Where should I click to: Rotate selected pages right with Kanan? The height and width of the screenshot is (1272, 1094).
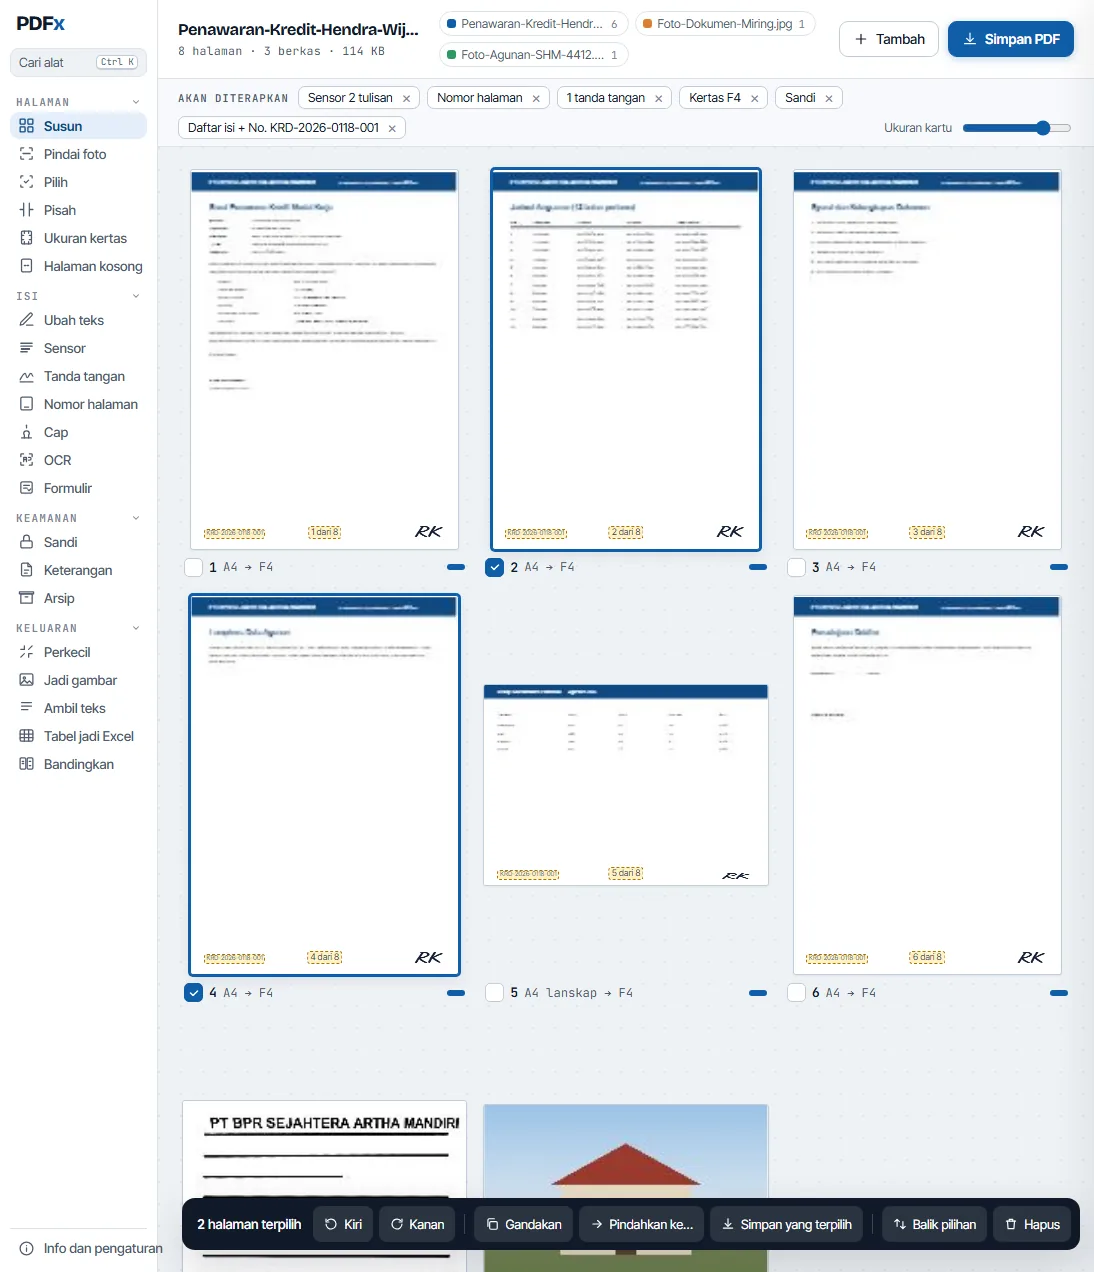[417, 1224]
